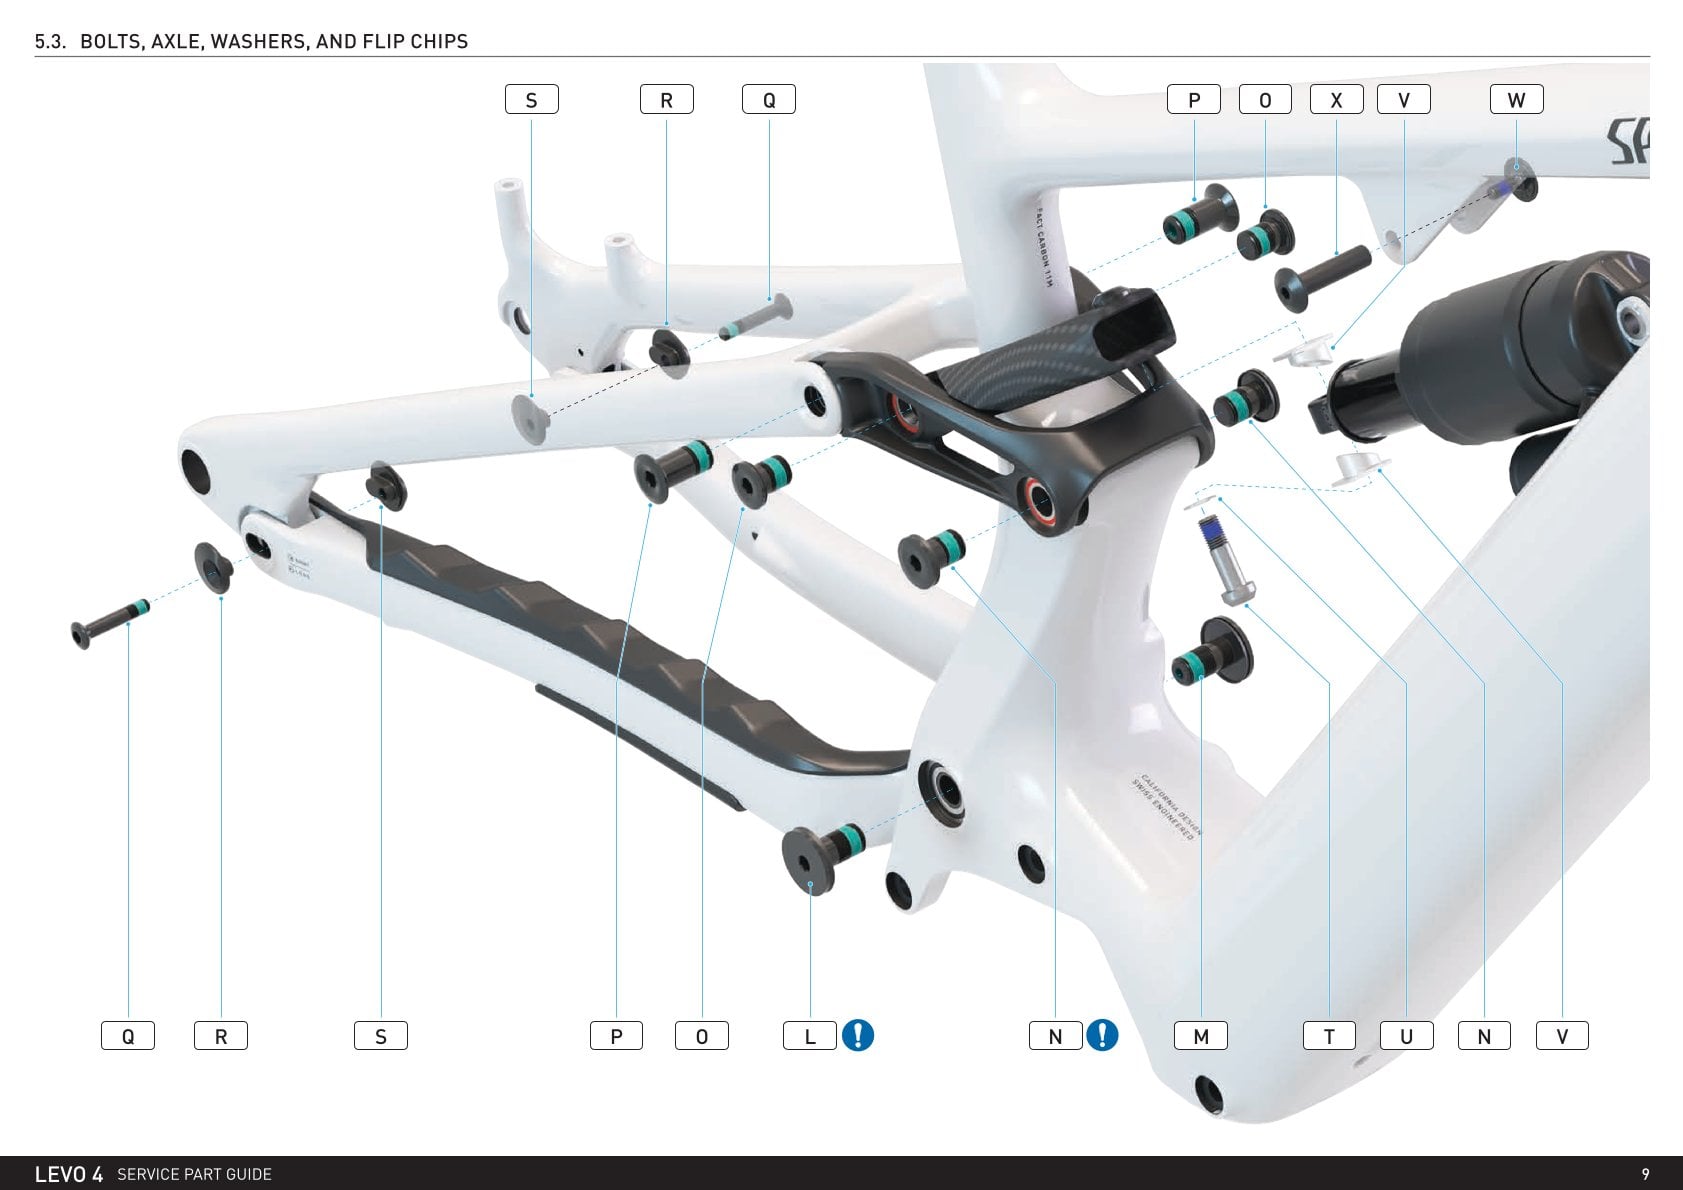Viewport: 1683px width, 1190px height.
Task: Click the black chainstay protector
Action: [620, 640]
